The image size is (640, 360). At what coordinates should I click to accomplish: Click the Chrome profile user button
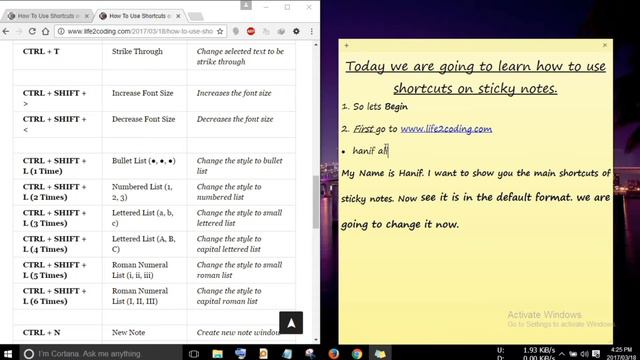246,5
